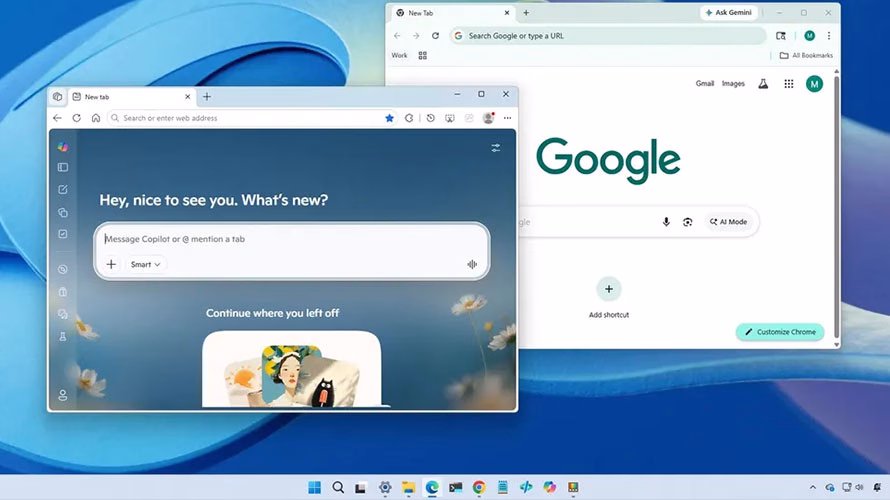The height and width of the screenshot is (500, 890).
Task: Open Edge profile avatar
Action: click(x=488, y=118)
